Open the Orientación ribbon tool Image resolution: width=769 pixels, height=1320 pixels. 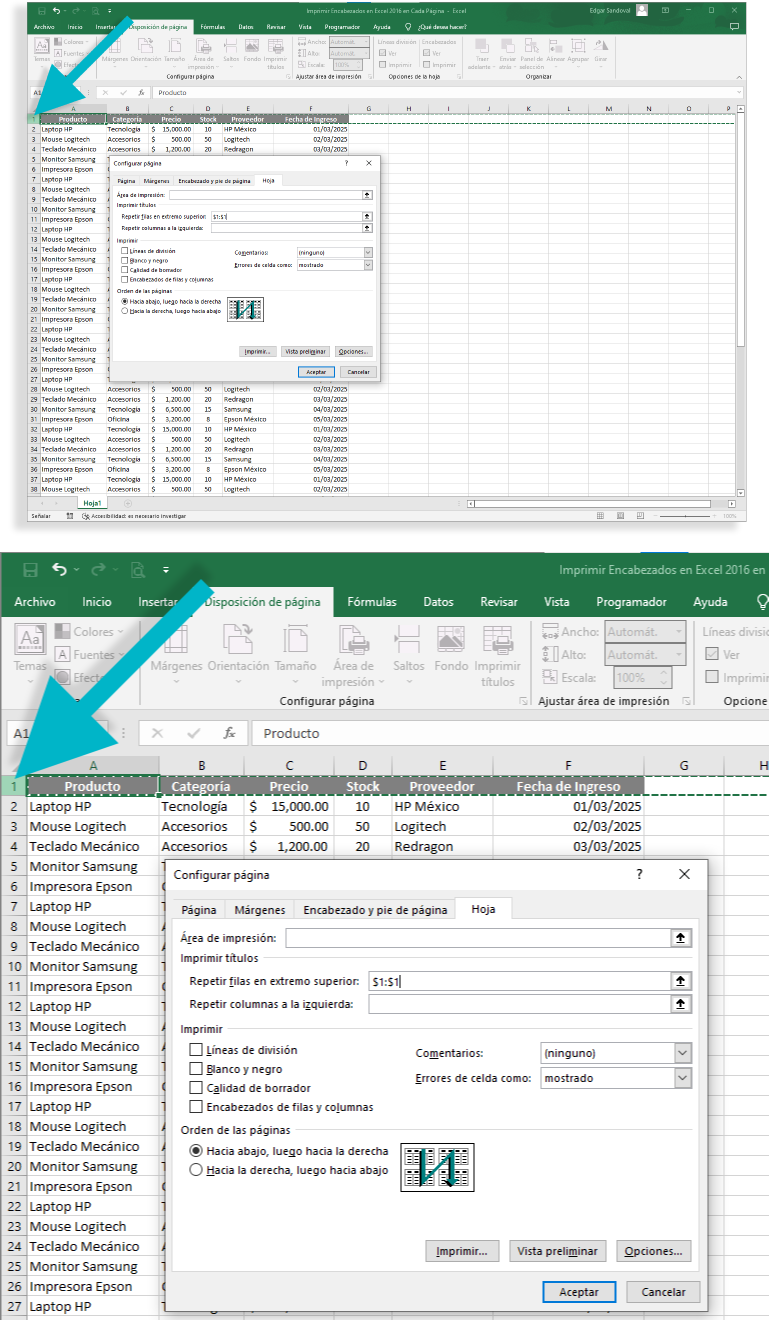pos(238,647)
